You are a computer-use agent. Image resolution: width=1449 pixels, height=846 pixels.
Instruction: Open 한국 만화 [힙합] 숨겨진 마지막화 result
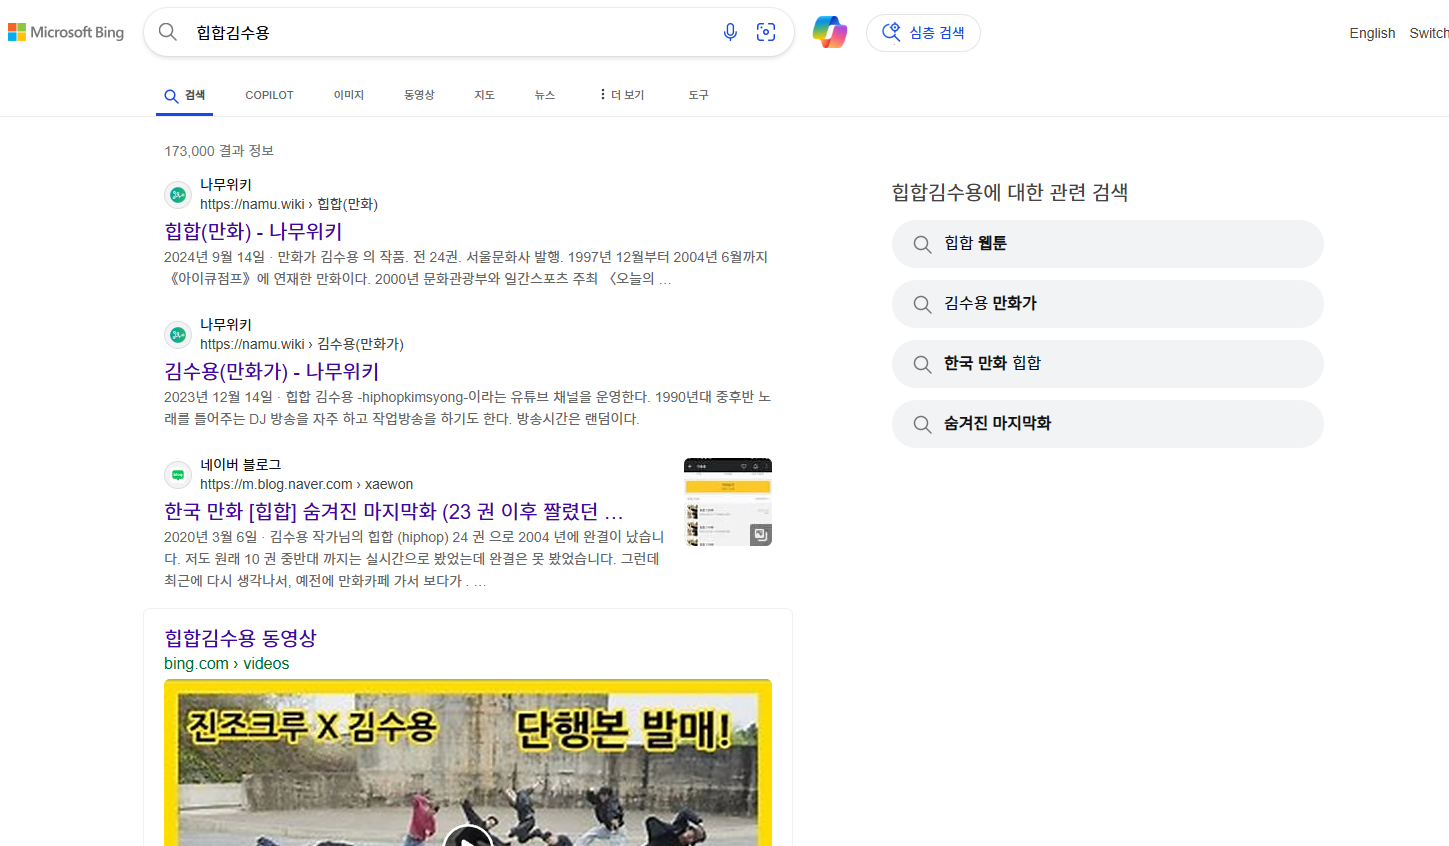click(x=393, y=511)
